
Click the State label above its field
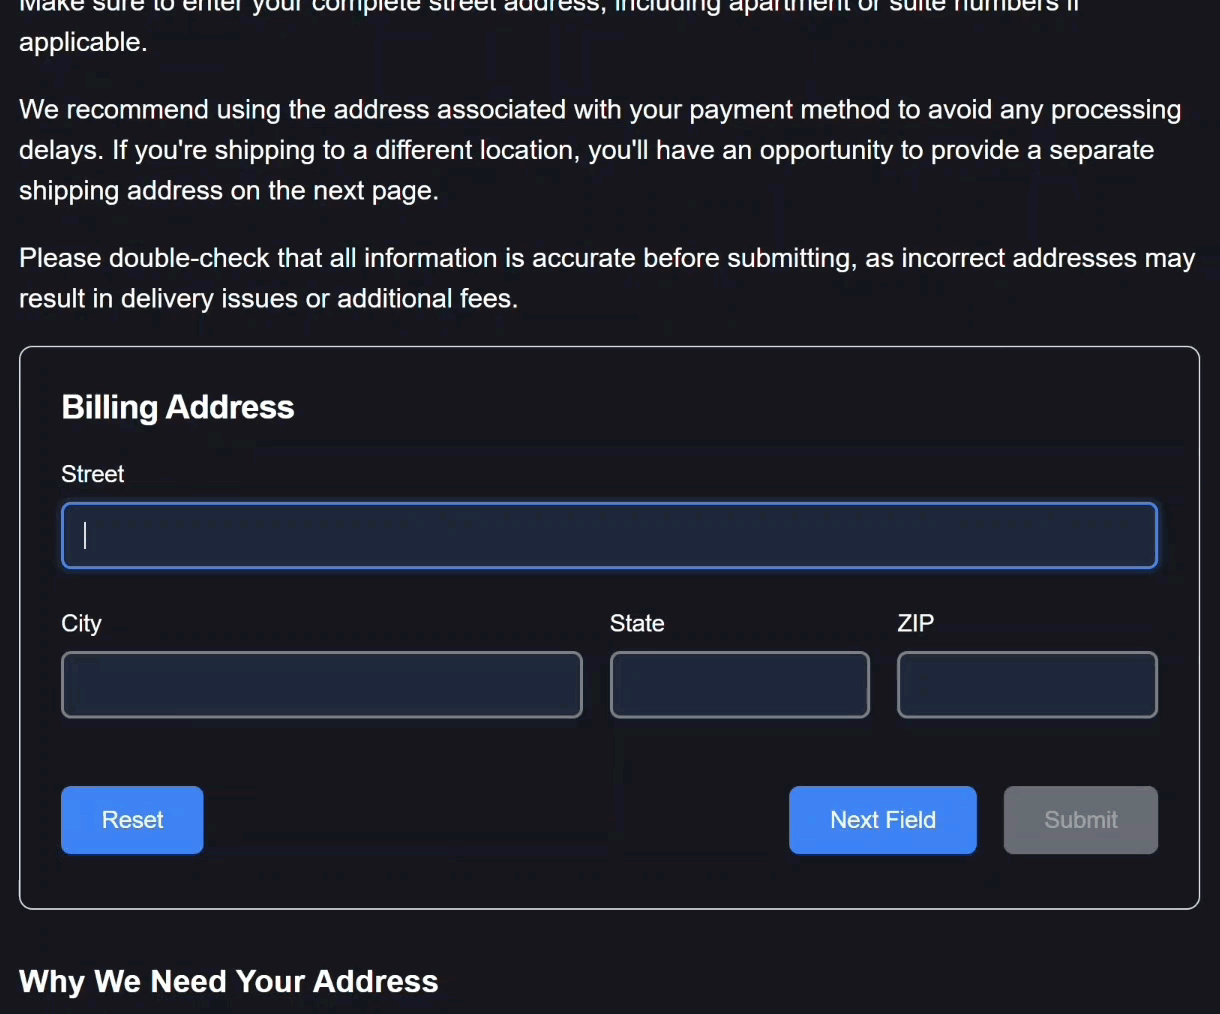pos(637,623)
